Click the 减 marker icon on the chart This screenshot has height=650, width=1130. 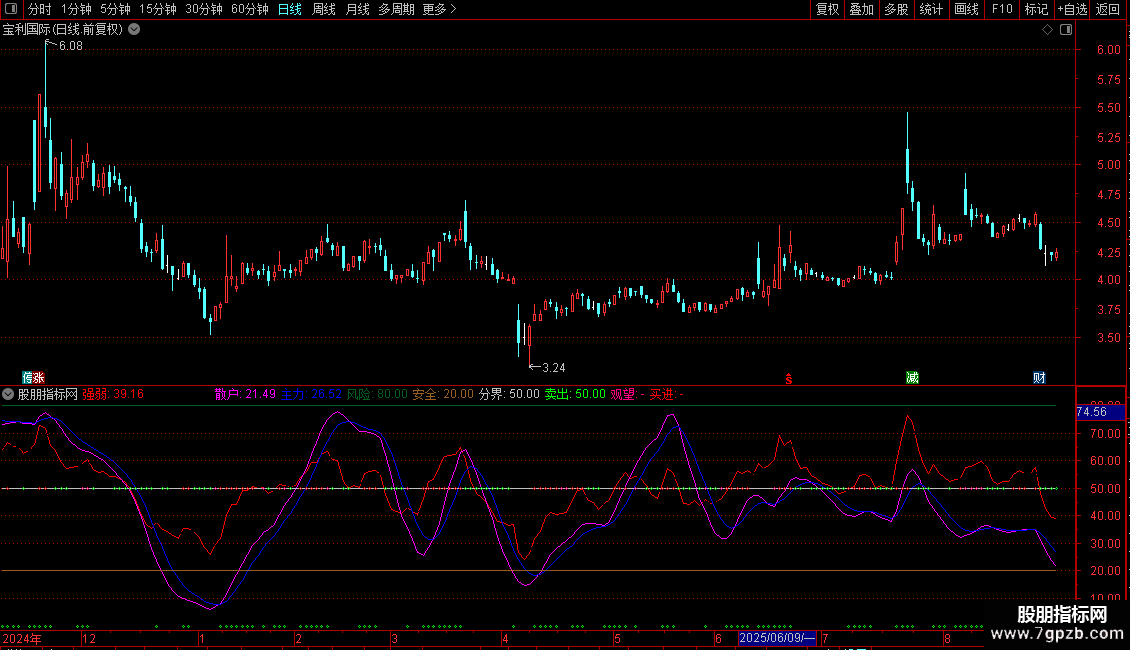pyautogui.click(x=912, y=378)
